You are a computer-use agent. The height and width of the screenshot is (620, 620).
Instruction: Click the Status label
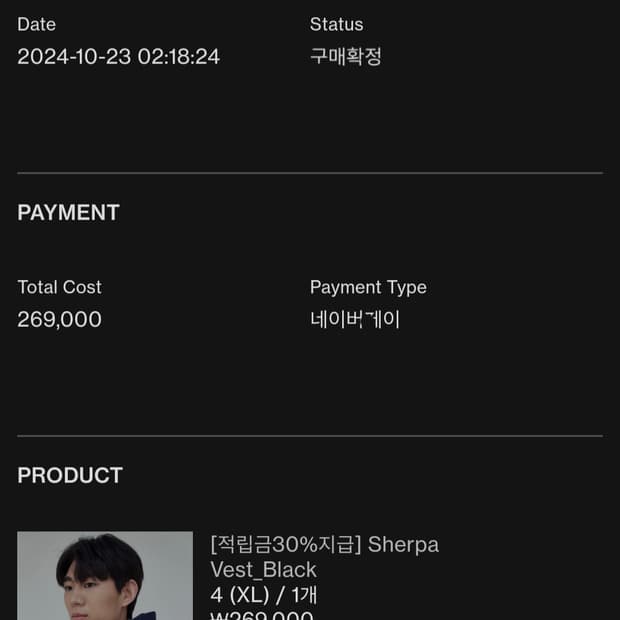pyautogui.click(x=336, y=24)
